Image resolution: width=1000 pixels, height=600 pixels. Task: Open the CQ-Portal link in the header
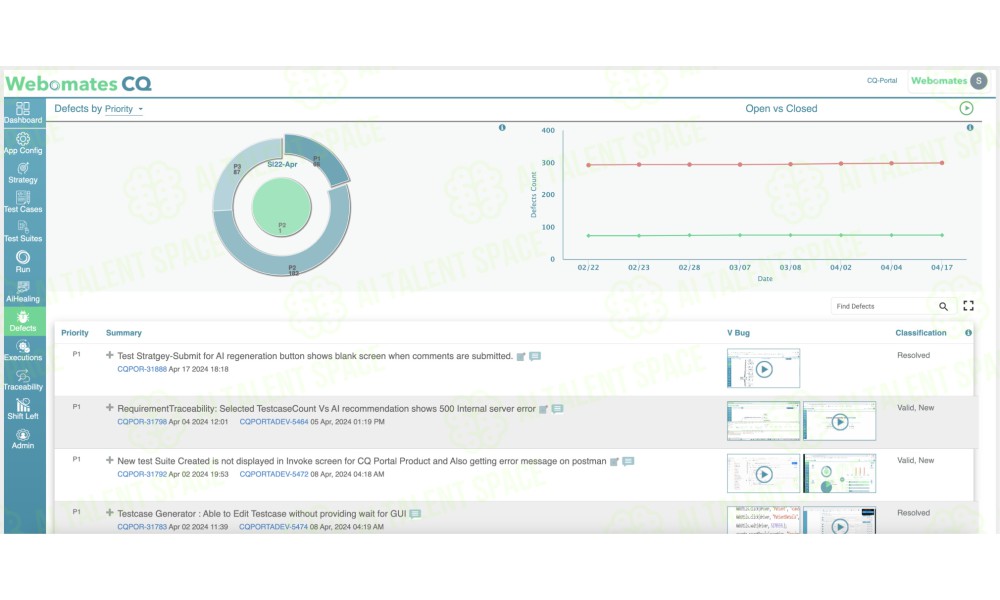tap(881, 81)
